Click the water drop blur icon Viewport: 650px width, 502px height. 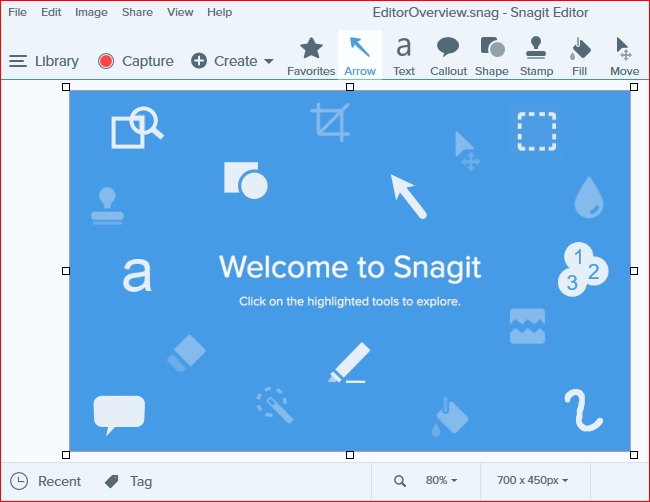click(589, 197)
